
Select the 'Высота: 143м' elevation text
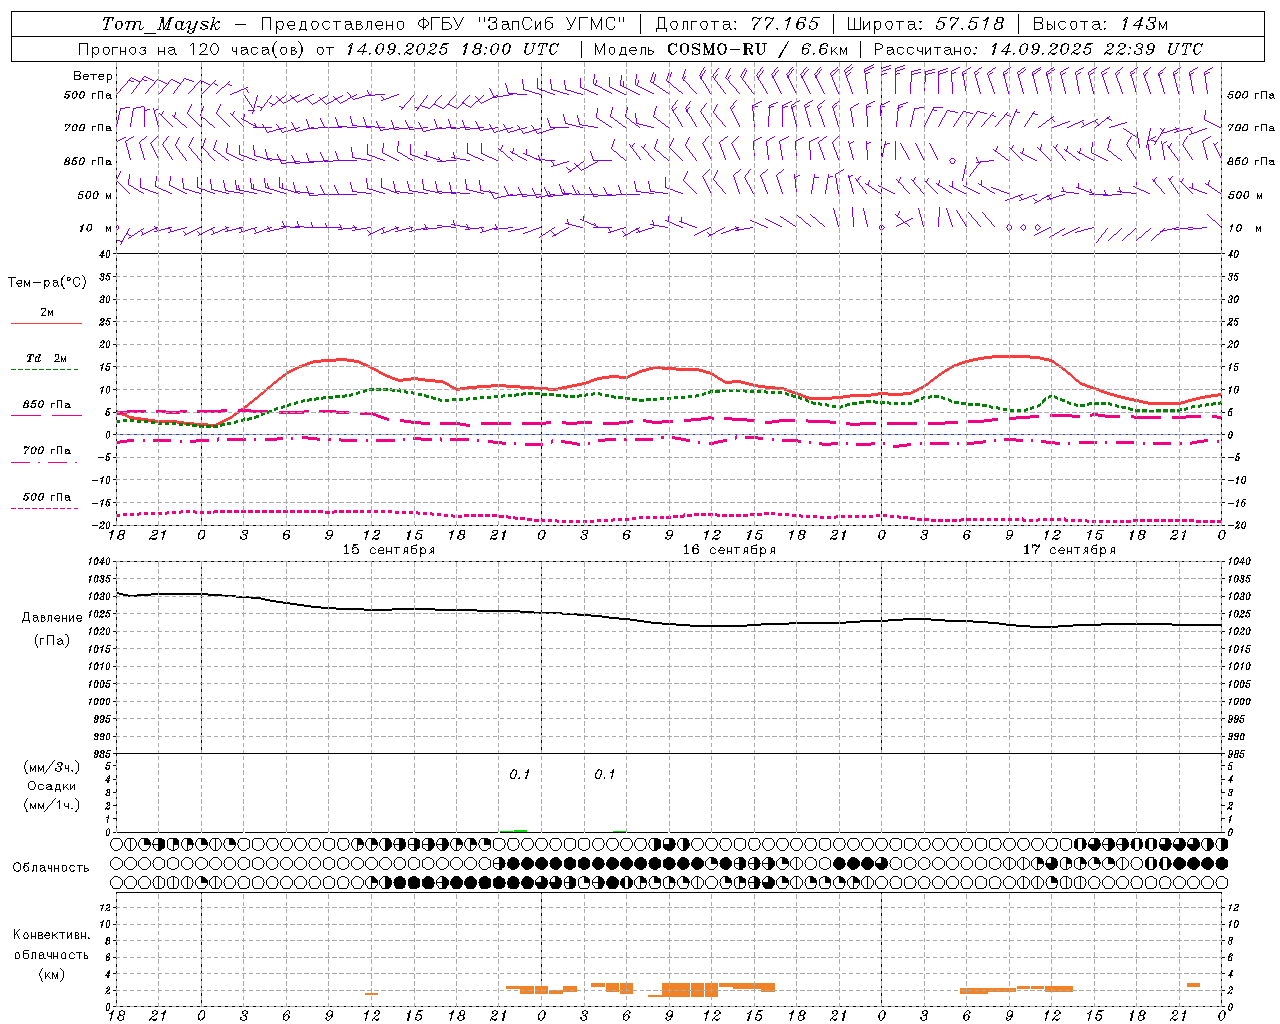point(1100,24)
